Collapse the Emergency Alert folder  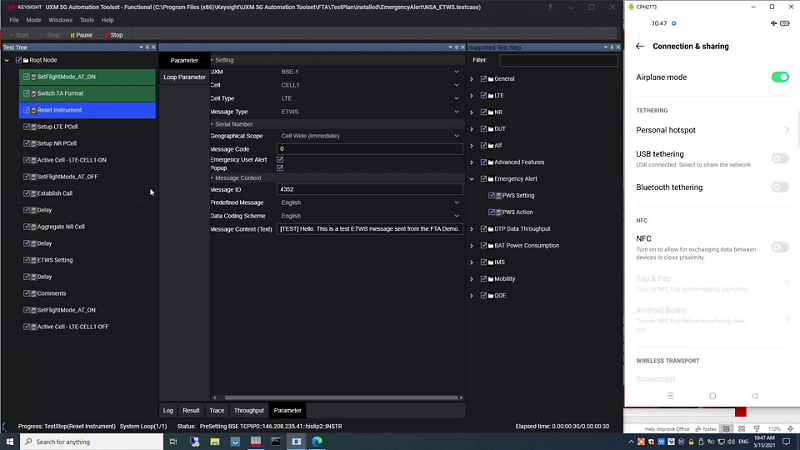coord(471,179)
